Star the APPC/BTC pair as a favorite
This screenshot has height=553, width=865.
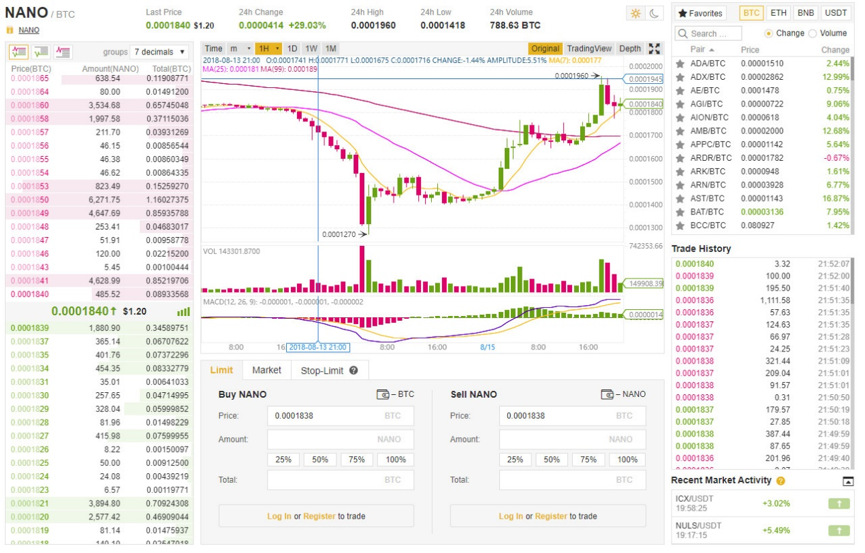(x=680, y=145)
